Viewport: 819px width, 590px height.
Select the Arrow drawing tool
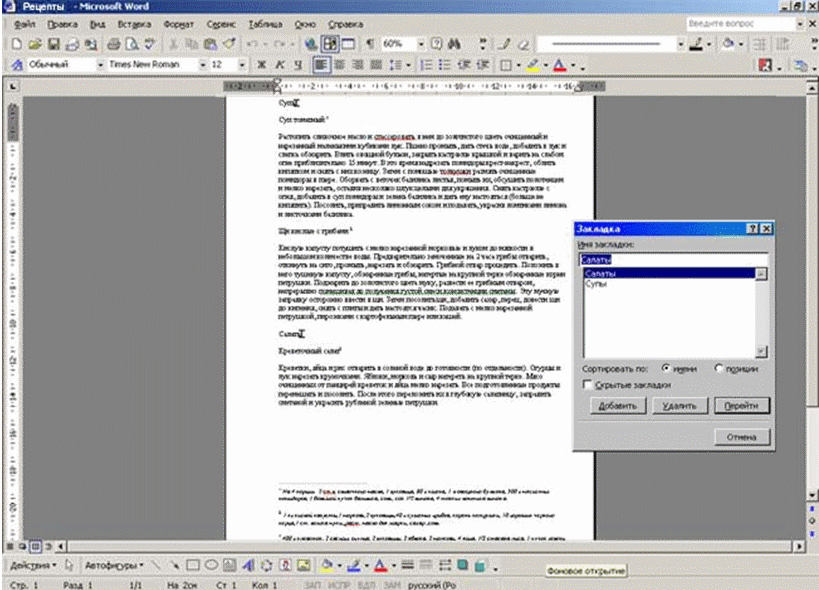pyautogui.click(x=174, y=565)
